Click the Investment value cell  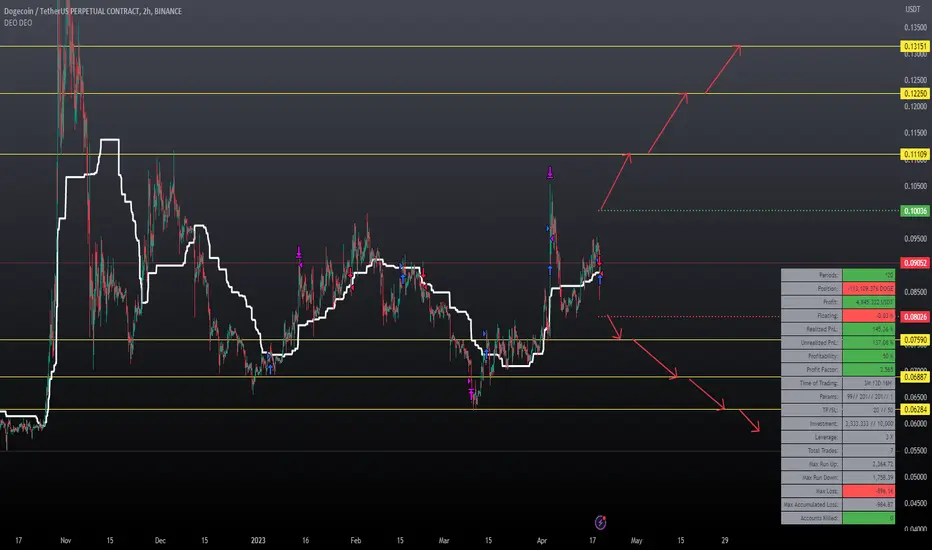[868, 423]
